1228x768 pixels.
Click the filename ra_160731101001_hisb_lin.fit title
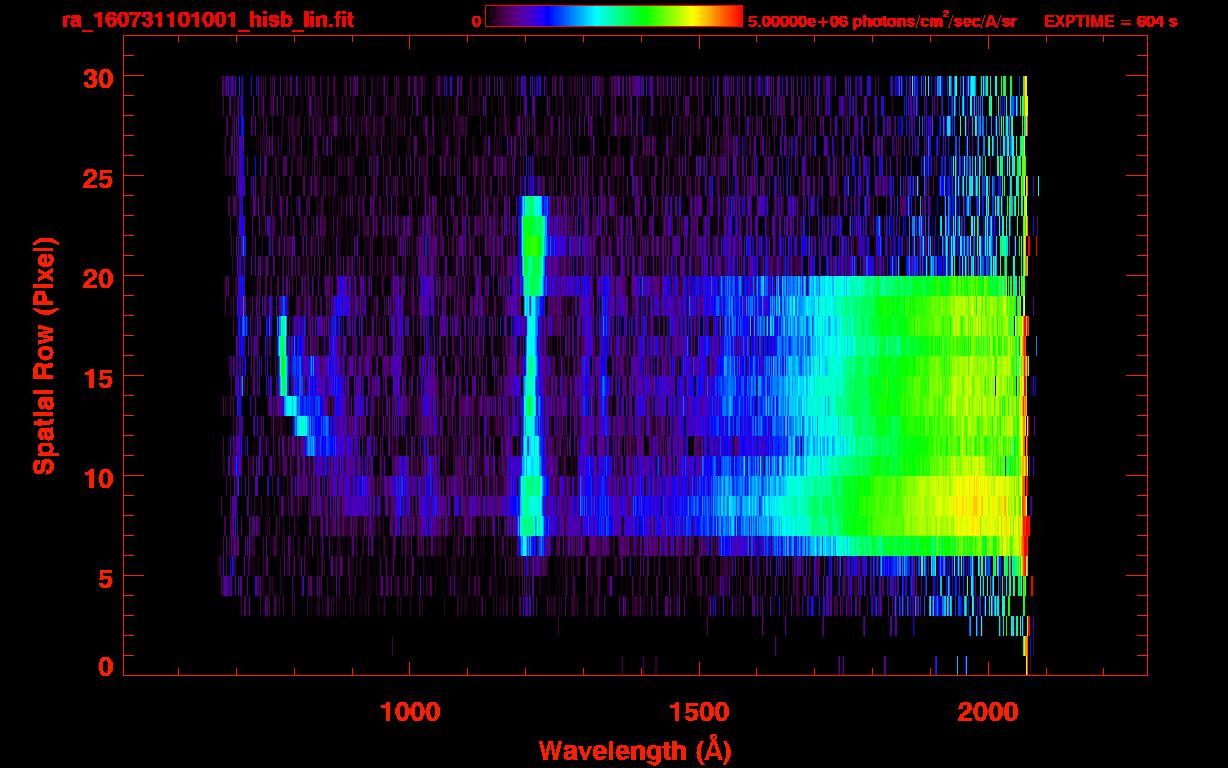[x=207, y=20]
